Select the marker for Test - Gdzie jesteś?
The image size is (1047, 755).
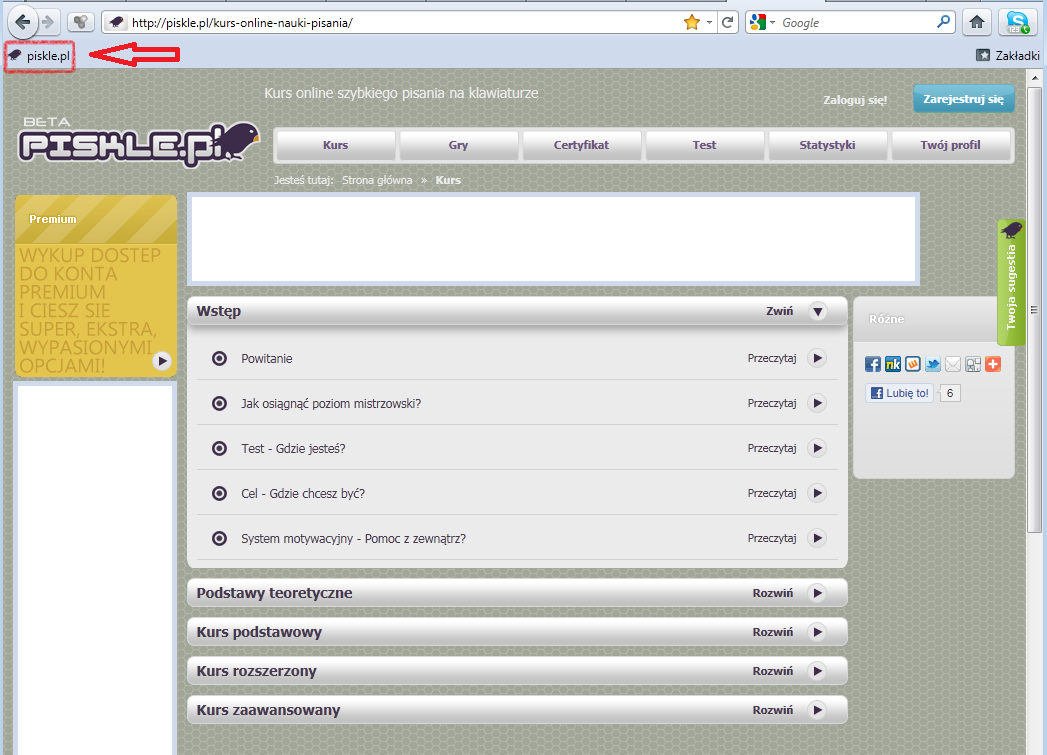(219, 449)
